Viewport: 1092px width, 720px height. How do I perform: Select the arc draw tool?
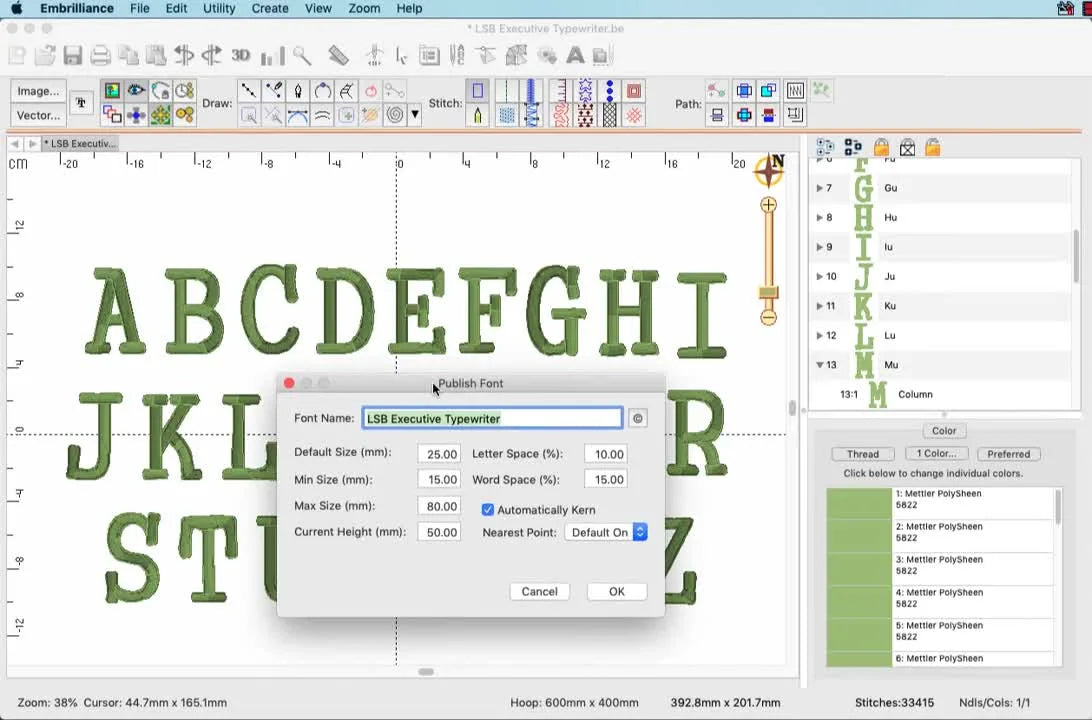(322, 91)
